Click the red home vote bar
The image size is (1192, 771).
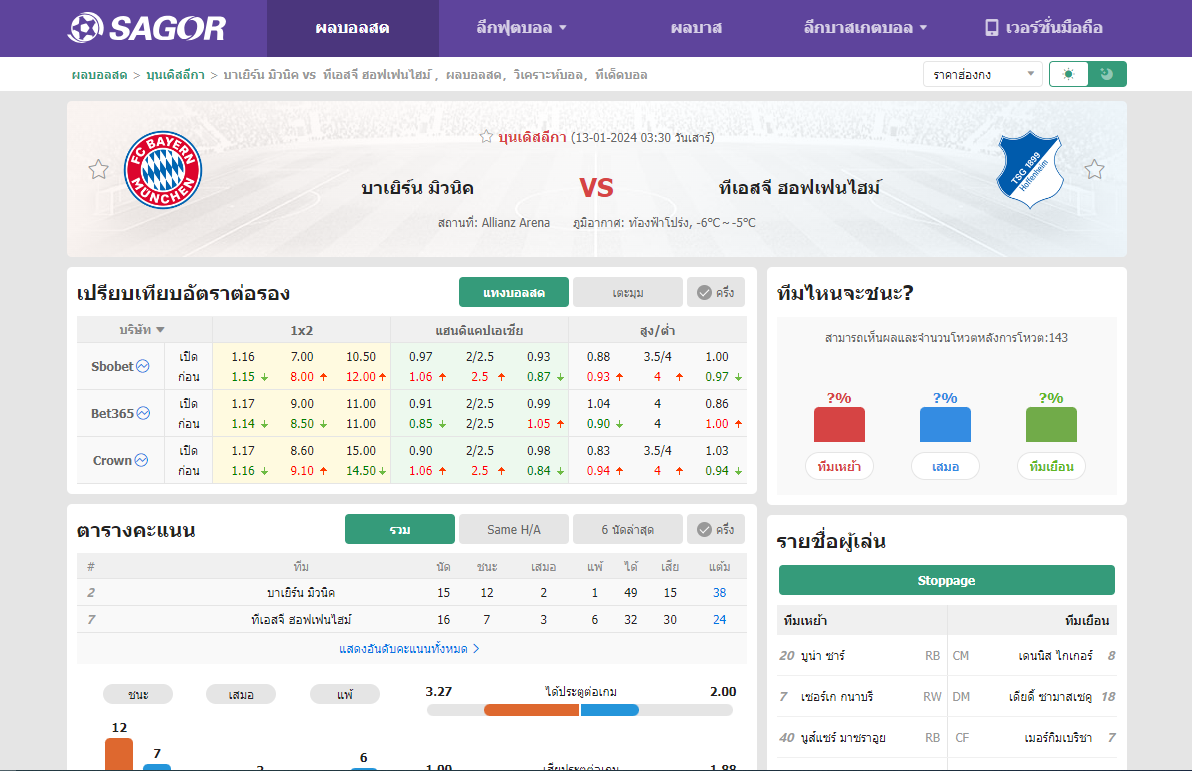pos(839,424)
